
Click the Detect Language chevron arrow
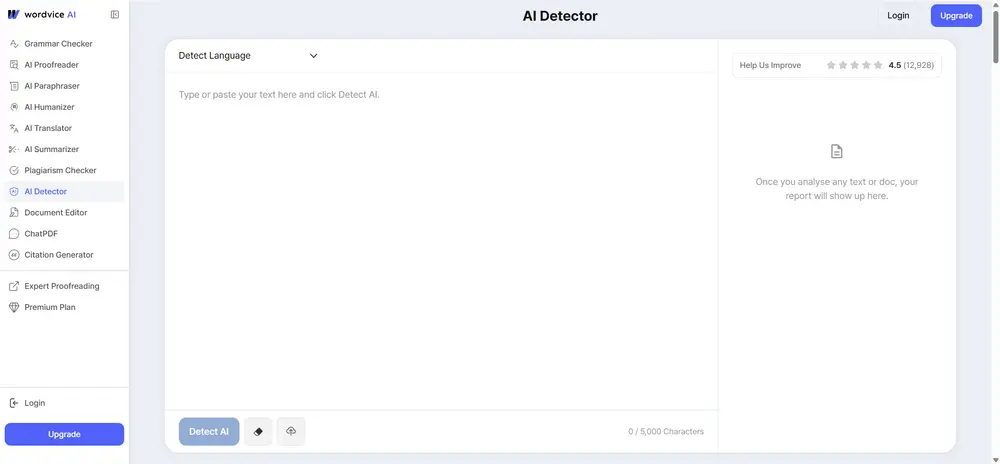click(x=314, y=55)
